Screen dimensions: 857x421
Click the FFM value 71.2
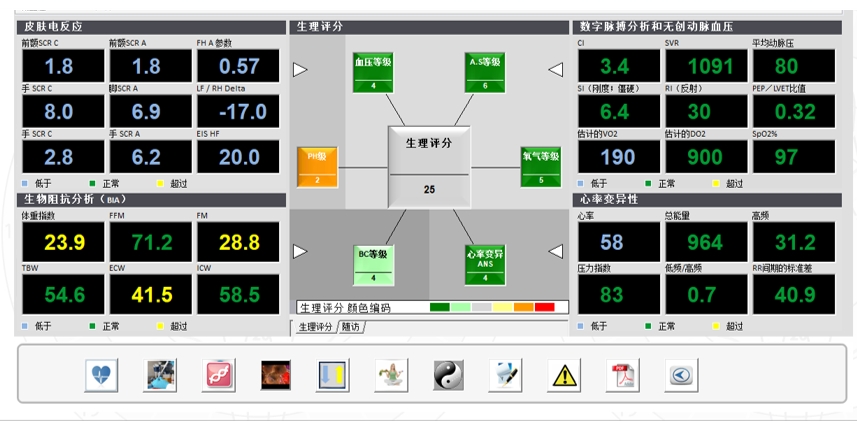(x=151, y=242)
